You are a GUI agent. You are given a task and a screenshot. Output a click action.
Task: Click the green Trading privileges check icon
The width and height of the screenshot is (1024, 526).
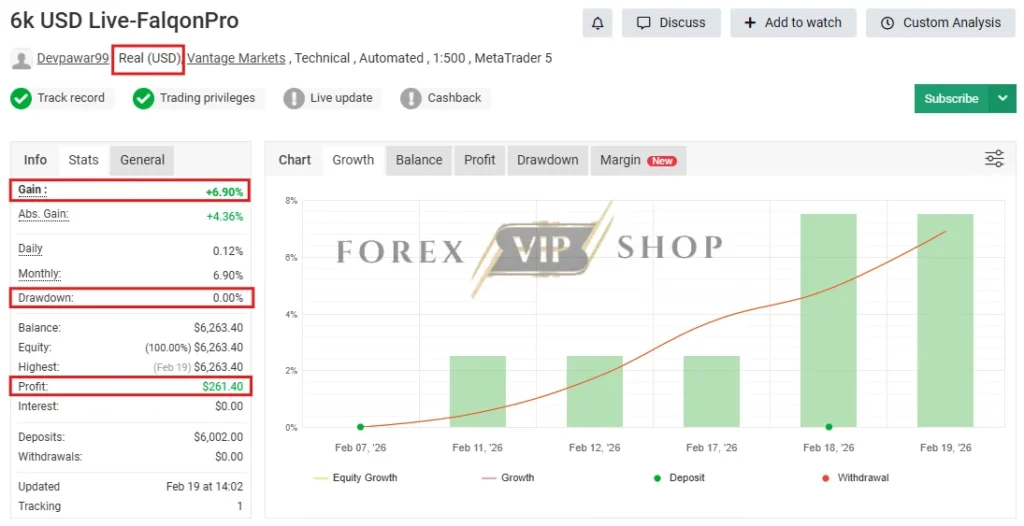point(143,99)
